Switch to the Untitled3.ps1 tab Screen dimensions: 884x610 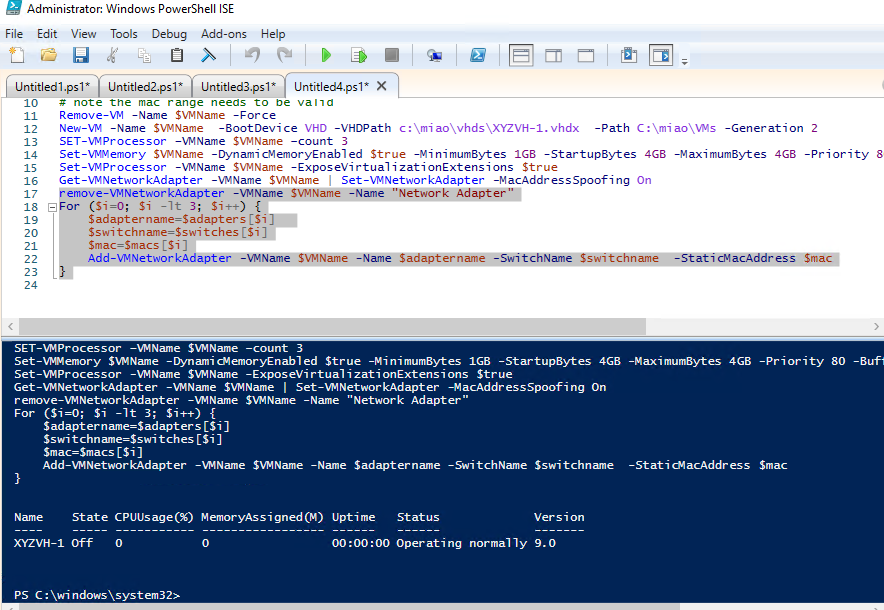coord(238,87)
